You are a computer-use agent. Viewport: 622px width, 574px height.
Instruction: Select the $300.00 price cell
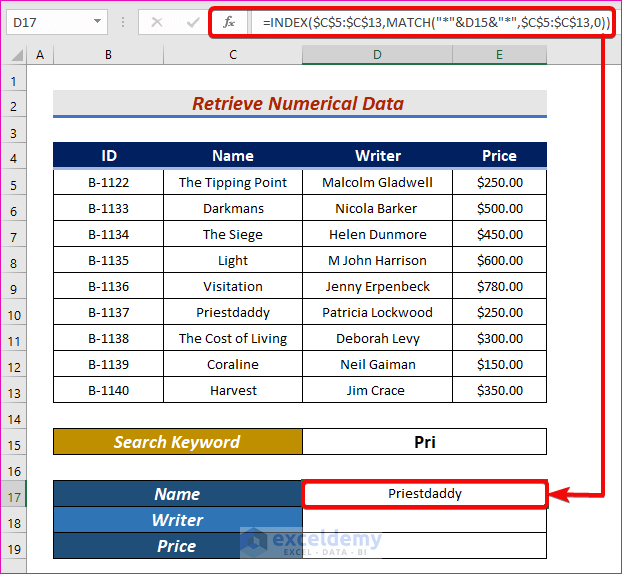499,338
